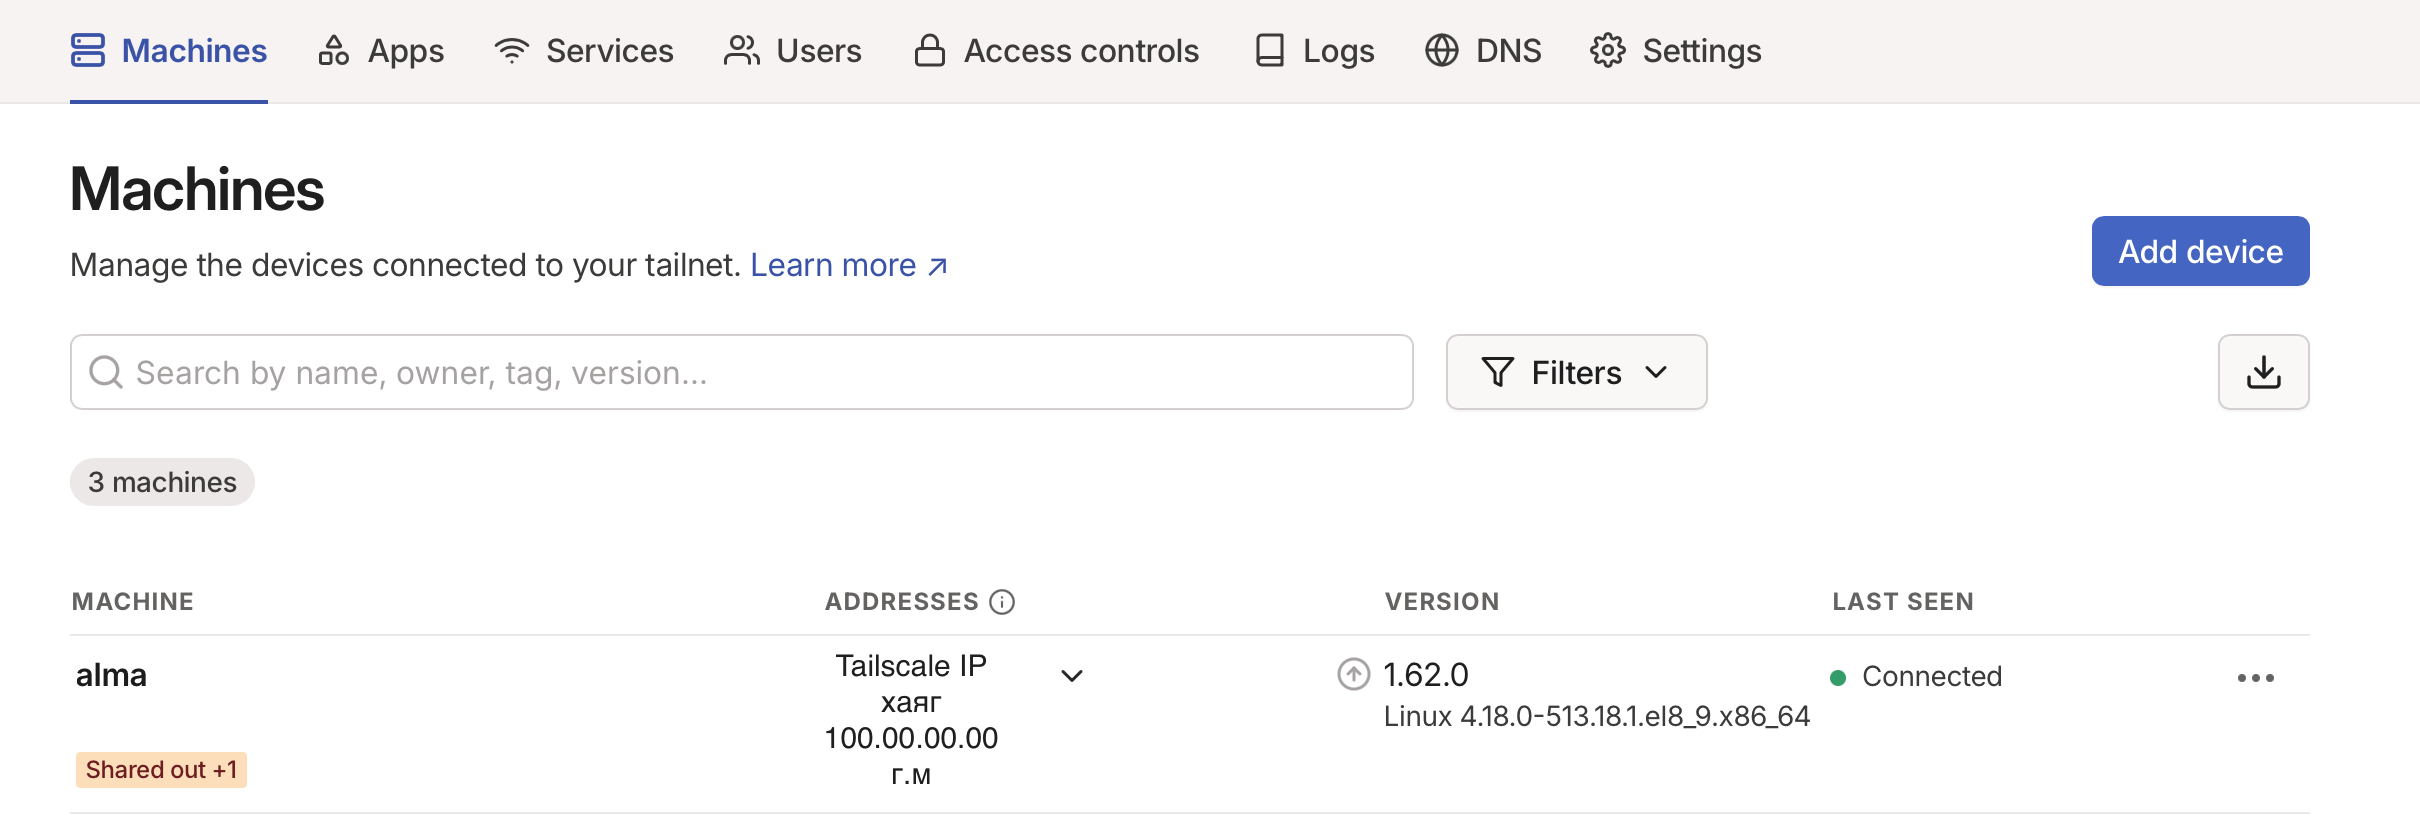Click the alma machine name

pos(111,675)
